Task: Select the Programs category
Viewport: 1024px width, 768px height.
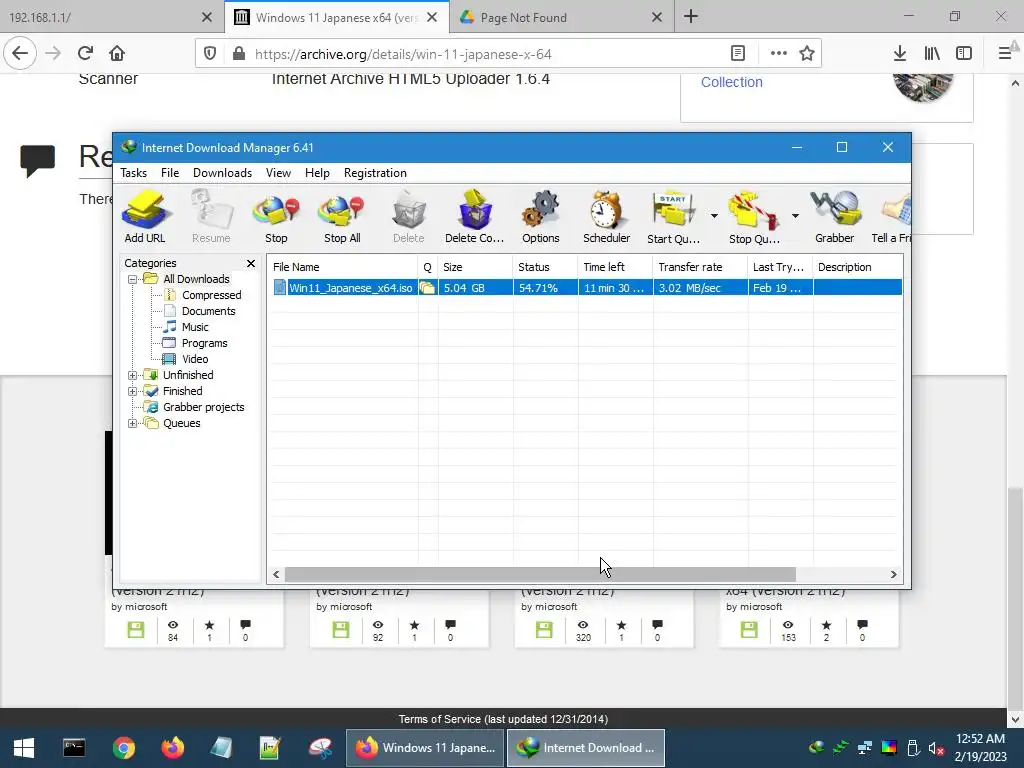Action: click(204, 344)
